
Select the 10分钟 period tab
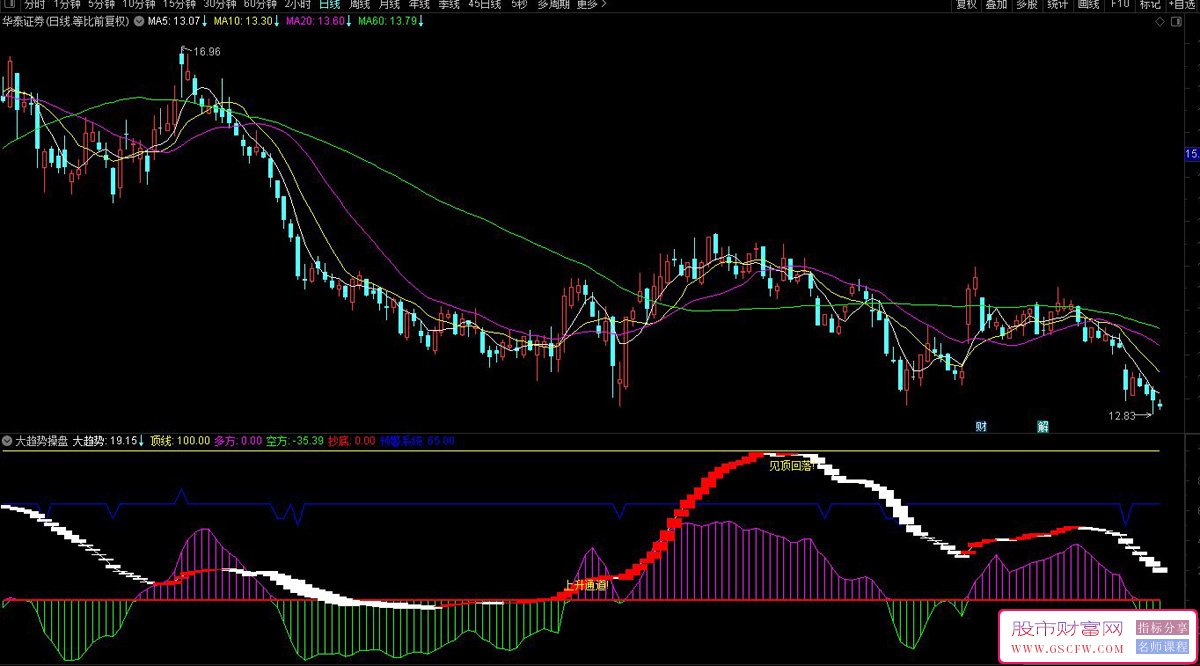[139, 4]
